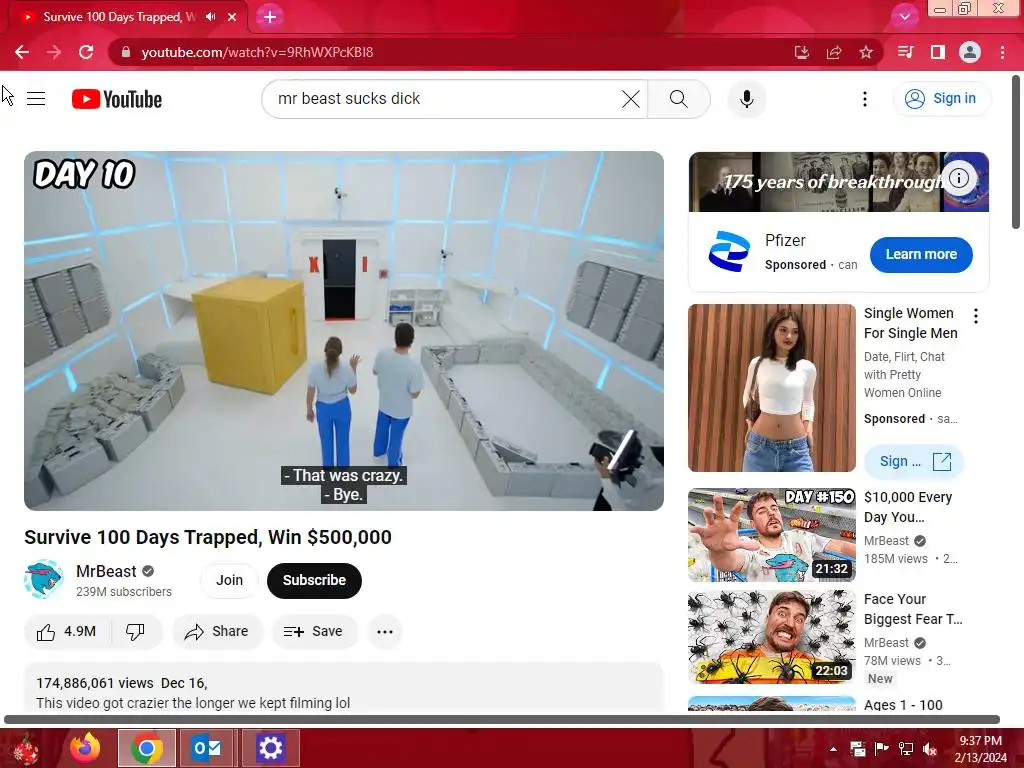
Task: Open the clock showing 9:37 PM
Action: (x=980, y=749)
